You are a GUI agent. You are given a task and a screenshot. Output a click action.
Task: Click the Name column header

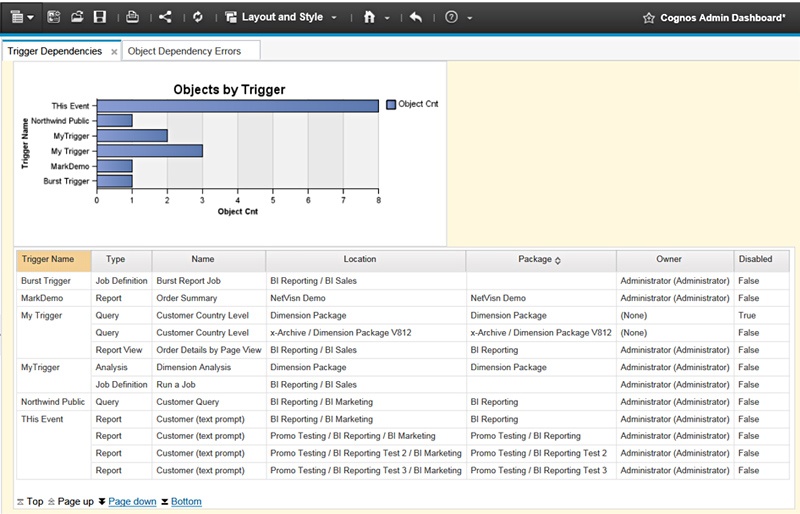point(208,260)
